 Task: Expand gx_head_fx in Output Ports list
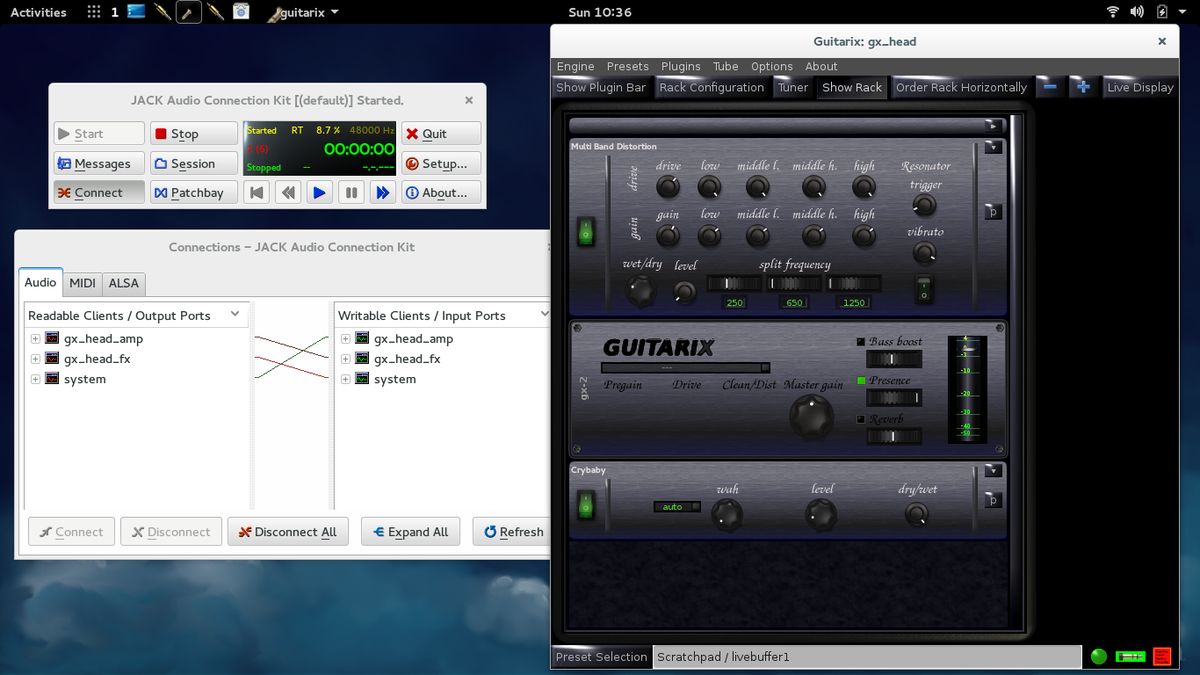pos(35,359)
